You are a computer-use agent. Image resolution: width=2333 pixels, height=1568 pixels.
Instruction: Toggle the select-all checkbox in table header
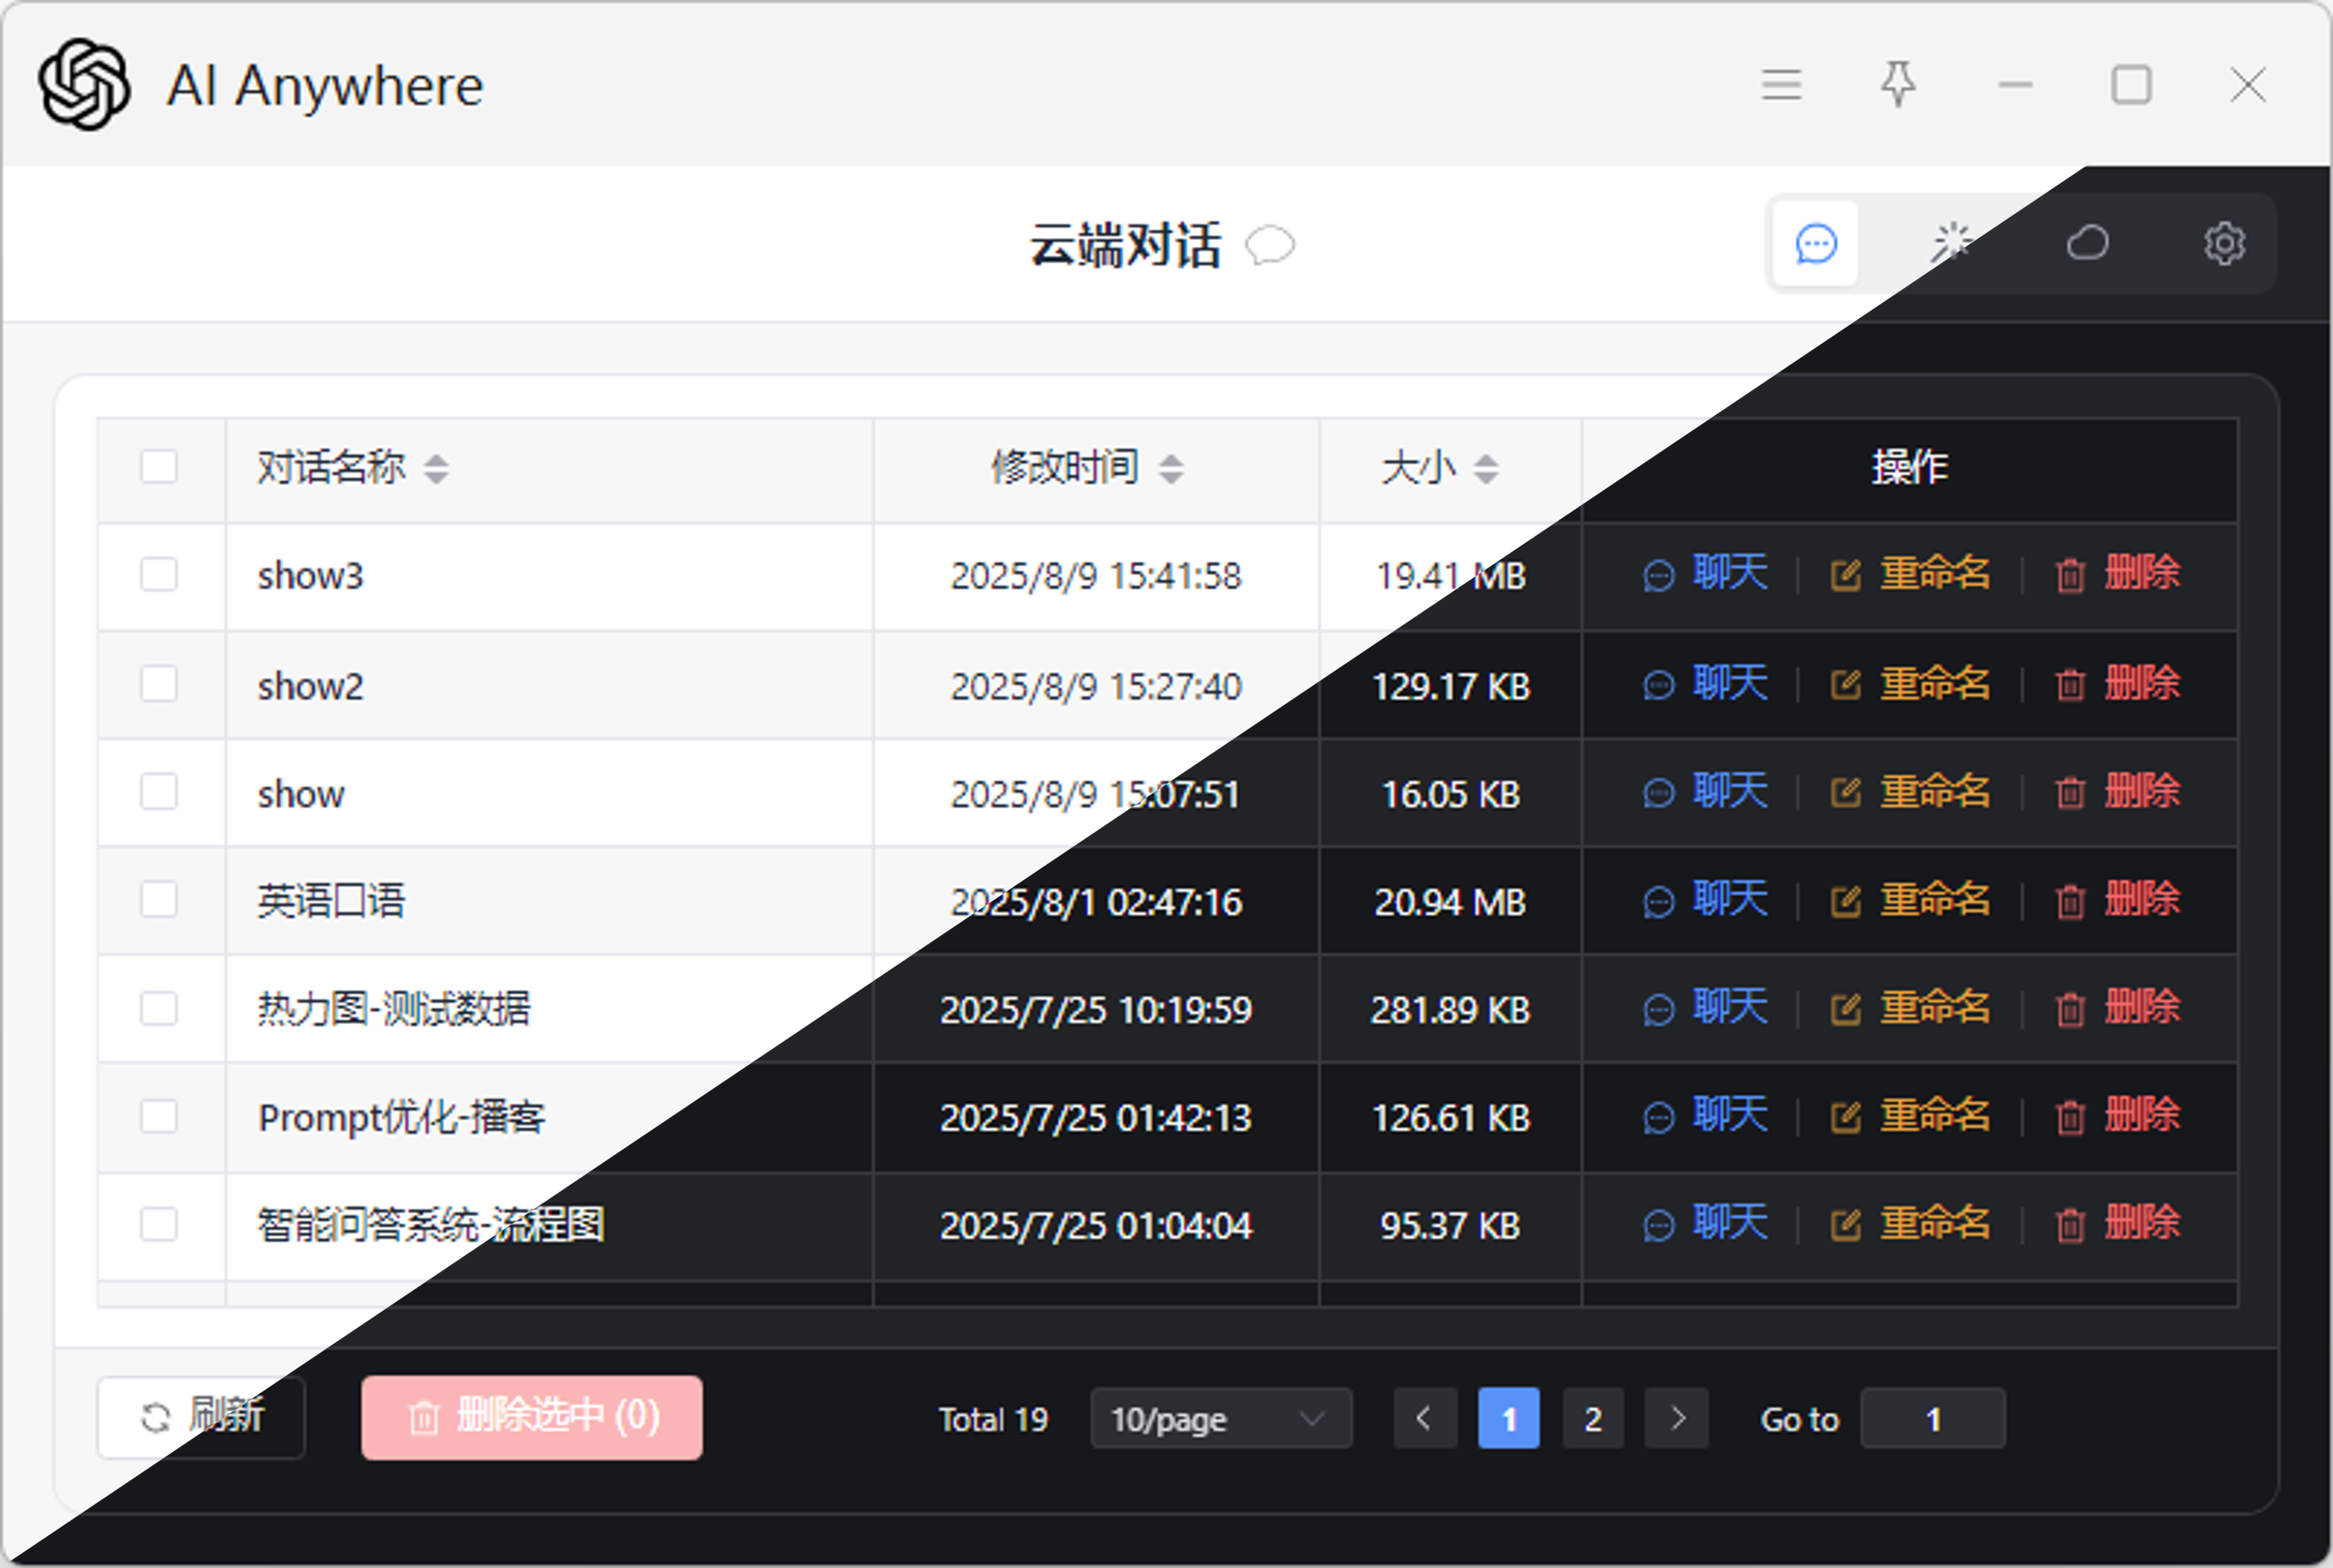[x=159, y=467]
